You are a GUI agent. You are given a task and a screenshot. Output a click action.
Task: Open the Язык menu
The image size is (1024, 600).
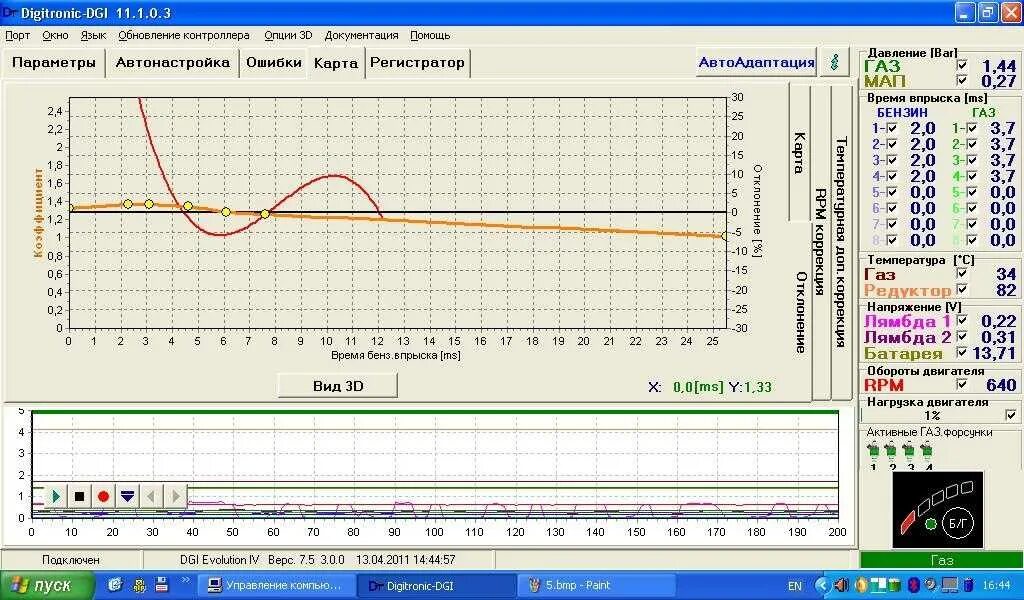click(x=93, y=35)
